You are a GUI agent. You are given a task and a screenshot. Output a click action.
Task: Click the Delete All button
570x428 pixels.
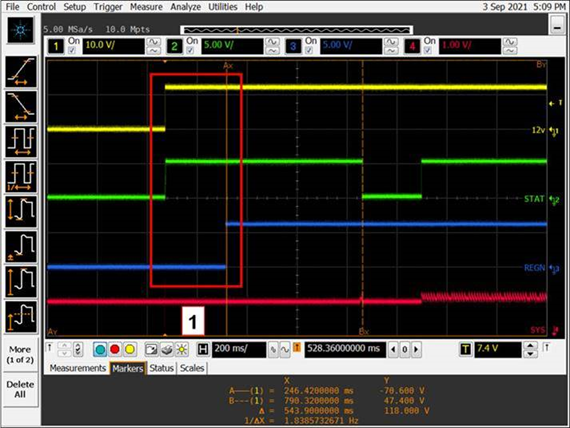pyautogui.click(x=20, y=389)
